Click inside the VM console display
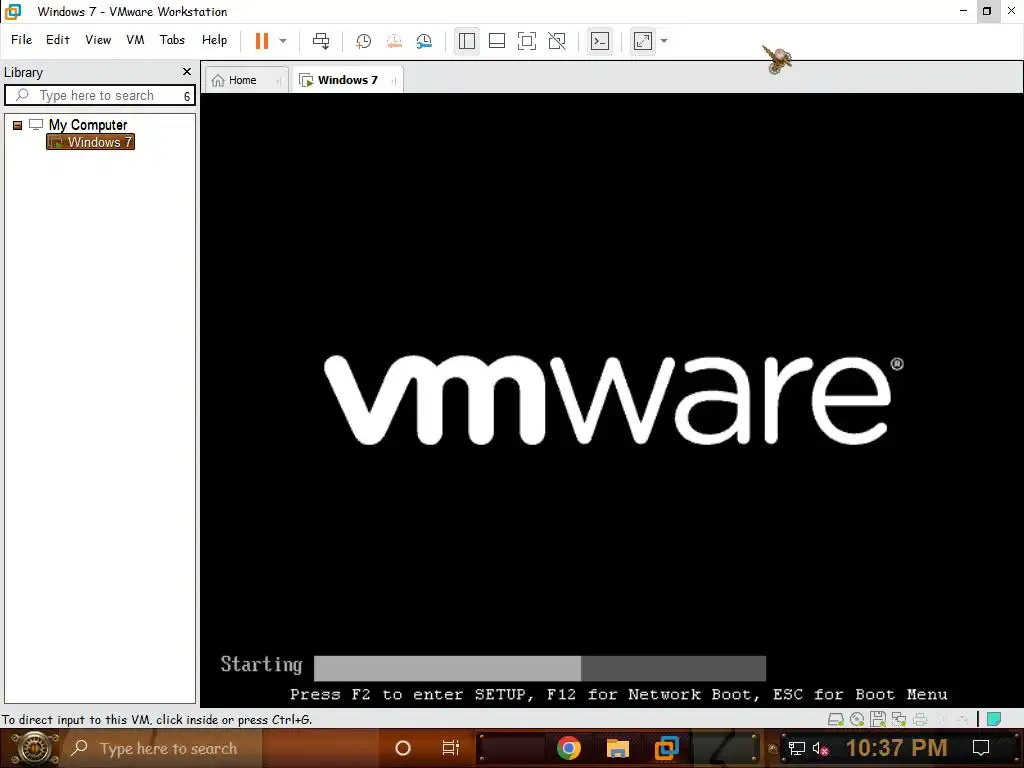Screen dimensions: 1024x768 [611, 400]
